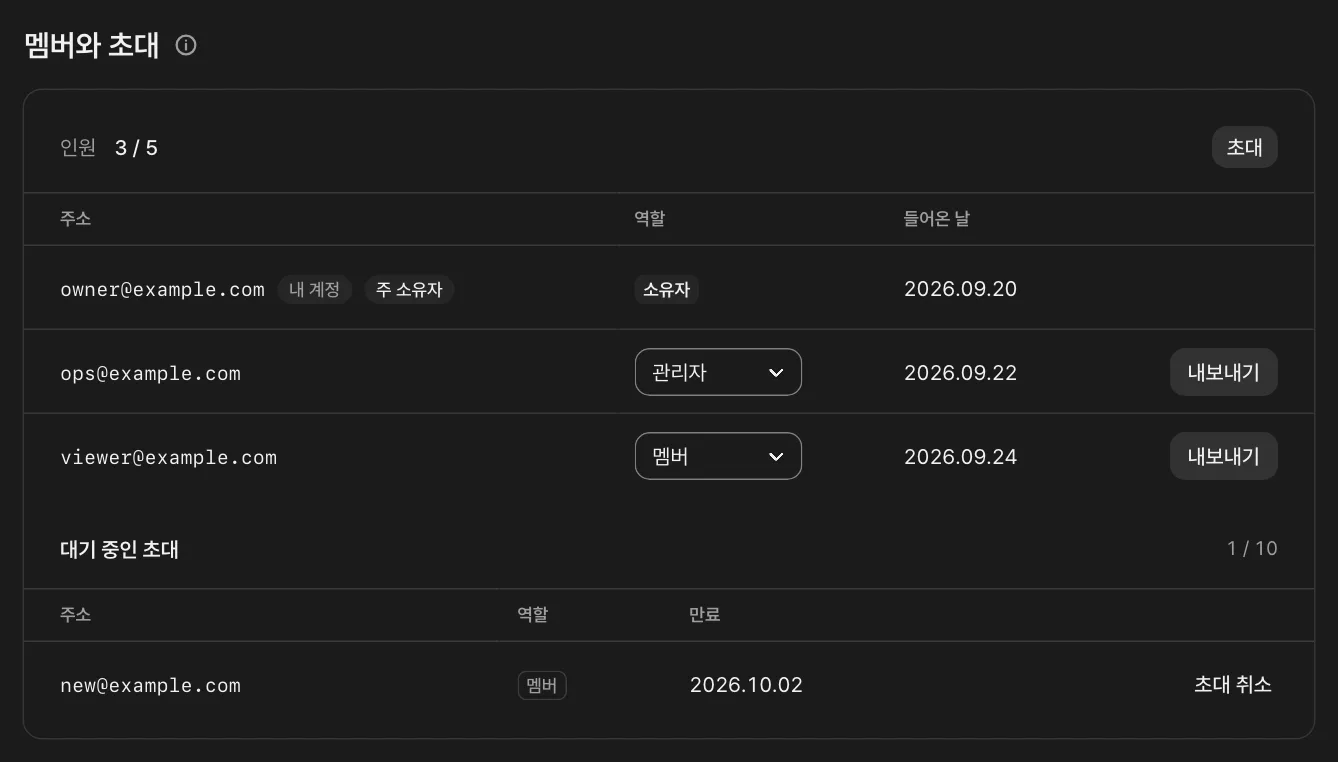Select new@example.com pending address
Viewport: 1338px width, 762px height.
[150, 686]
